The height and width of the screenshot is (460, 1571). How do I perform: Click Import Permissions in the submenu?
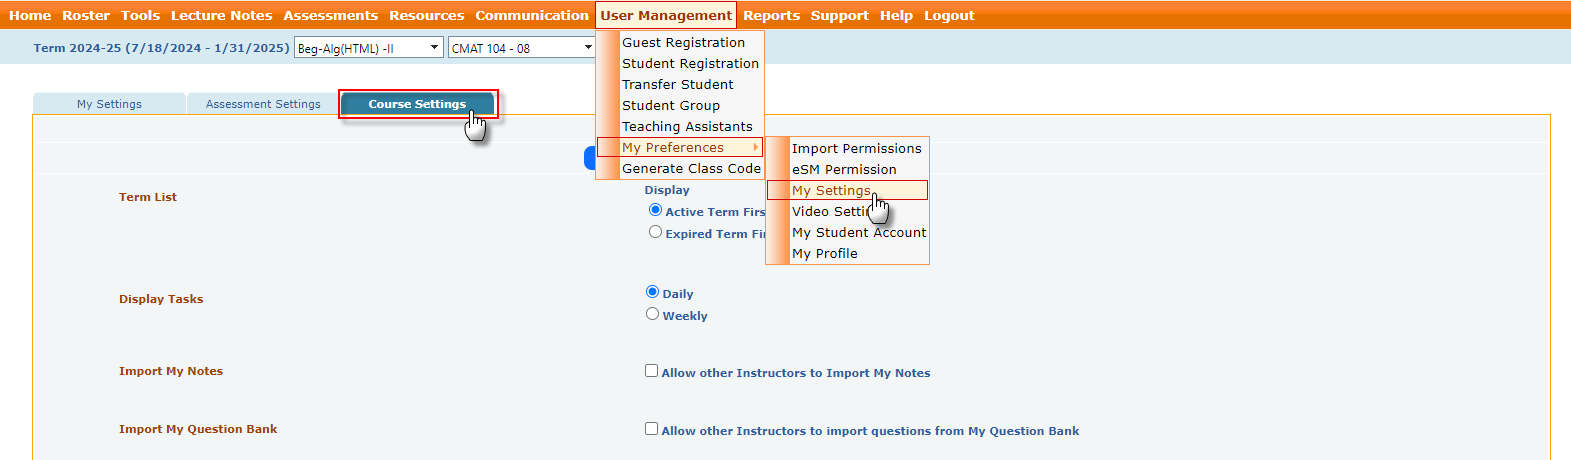click(x=856, y=149)
